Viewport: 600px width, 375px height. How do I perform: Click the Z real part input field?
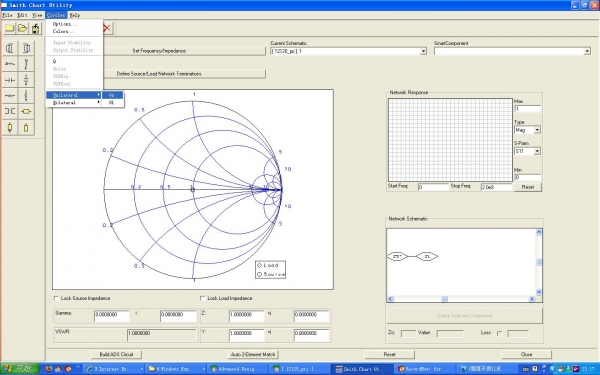coord(246,315)
